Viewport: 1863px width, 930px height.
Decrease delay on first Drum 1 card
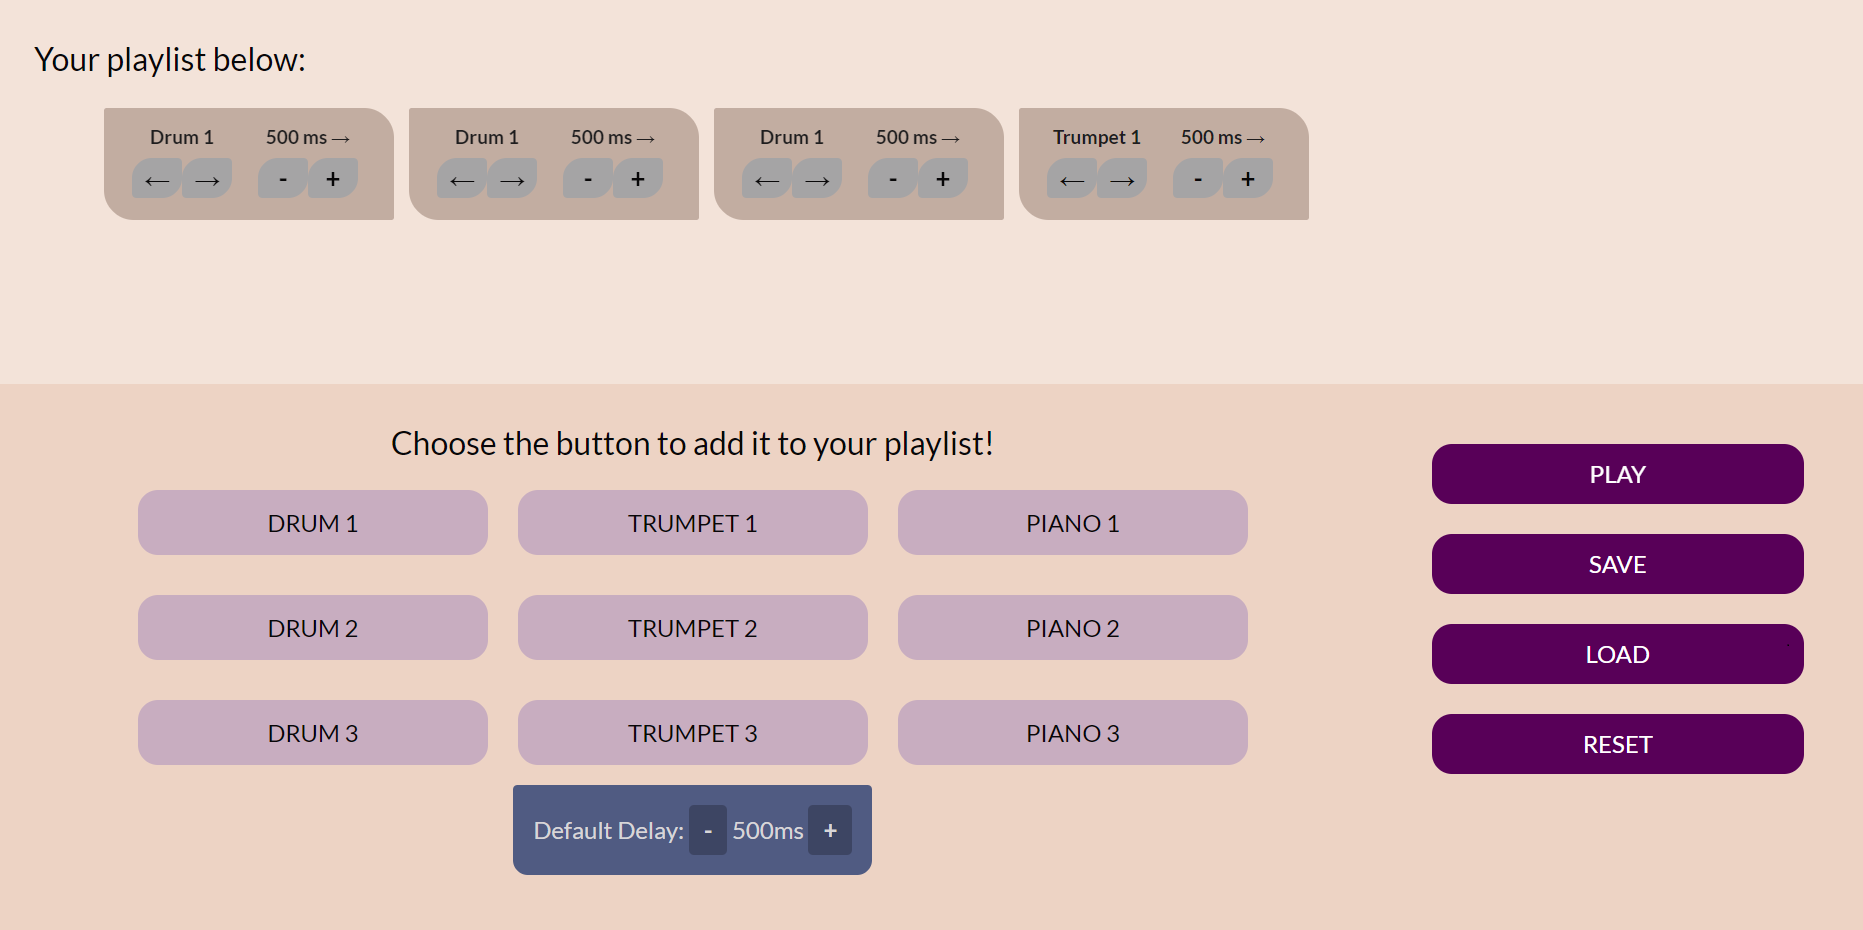[x=283, y=179]
